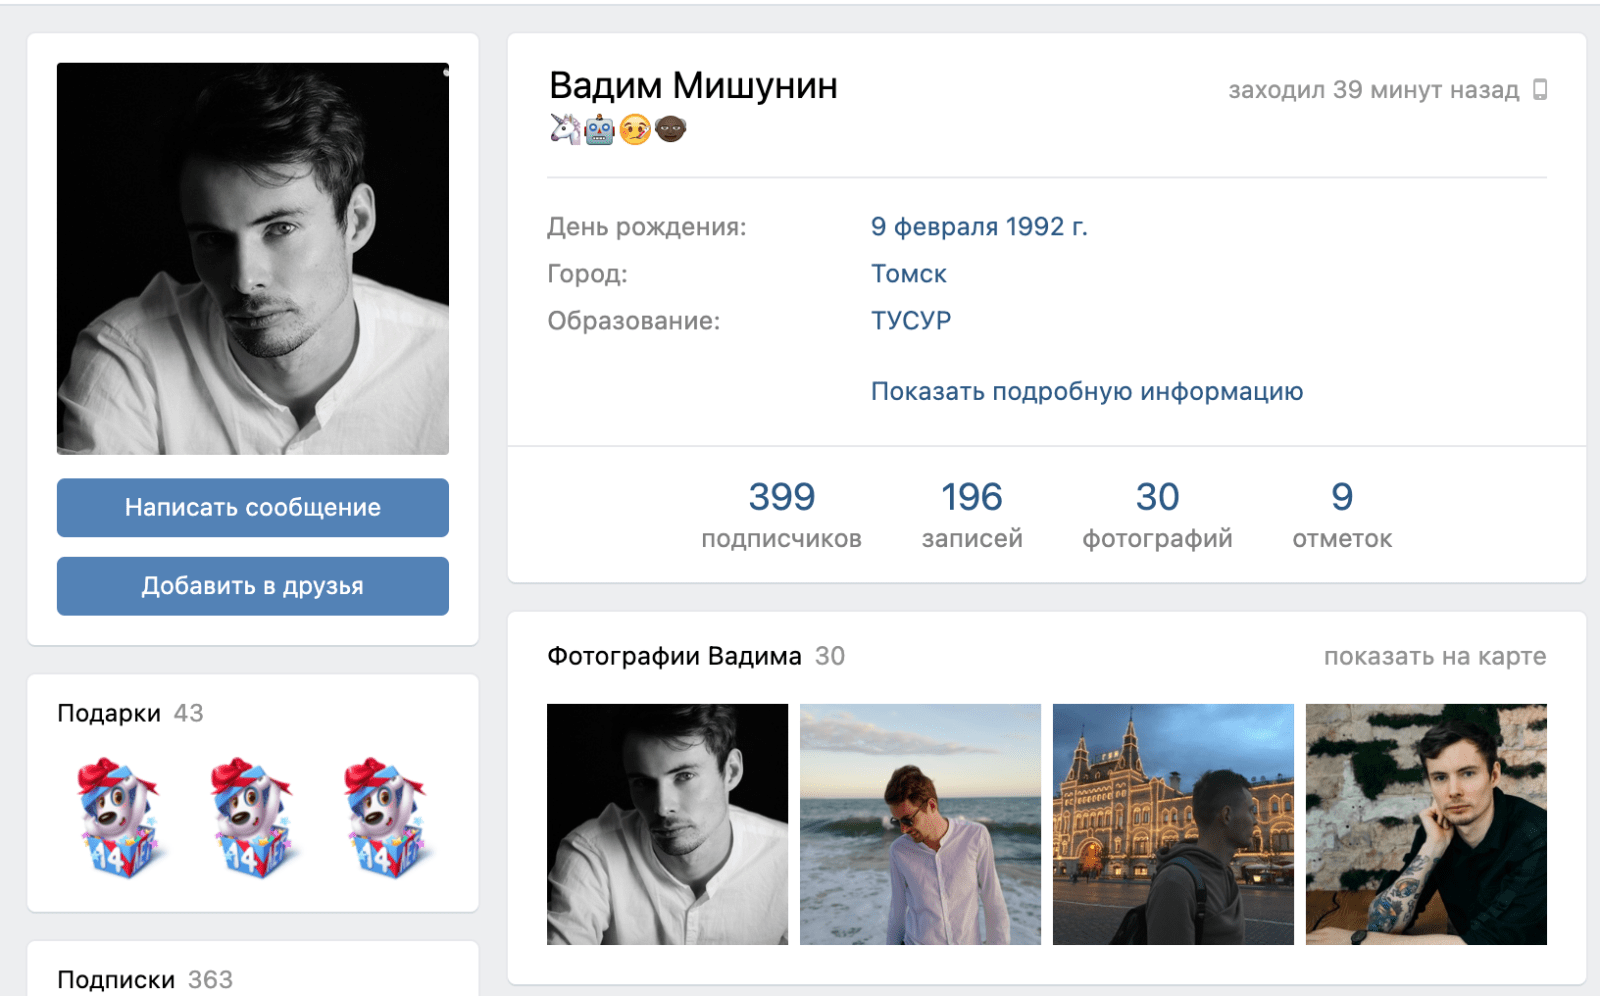Expand Показать подробную информацию

click(x=1086, y=391)
